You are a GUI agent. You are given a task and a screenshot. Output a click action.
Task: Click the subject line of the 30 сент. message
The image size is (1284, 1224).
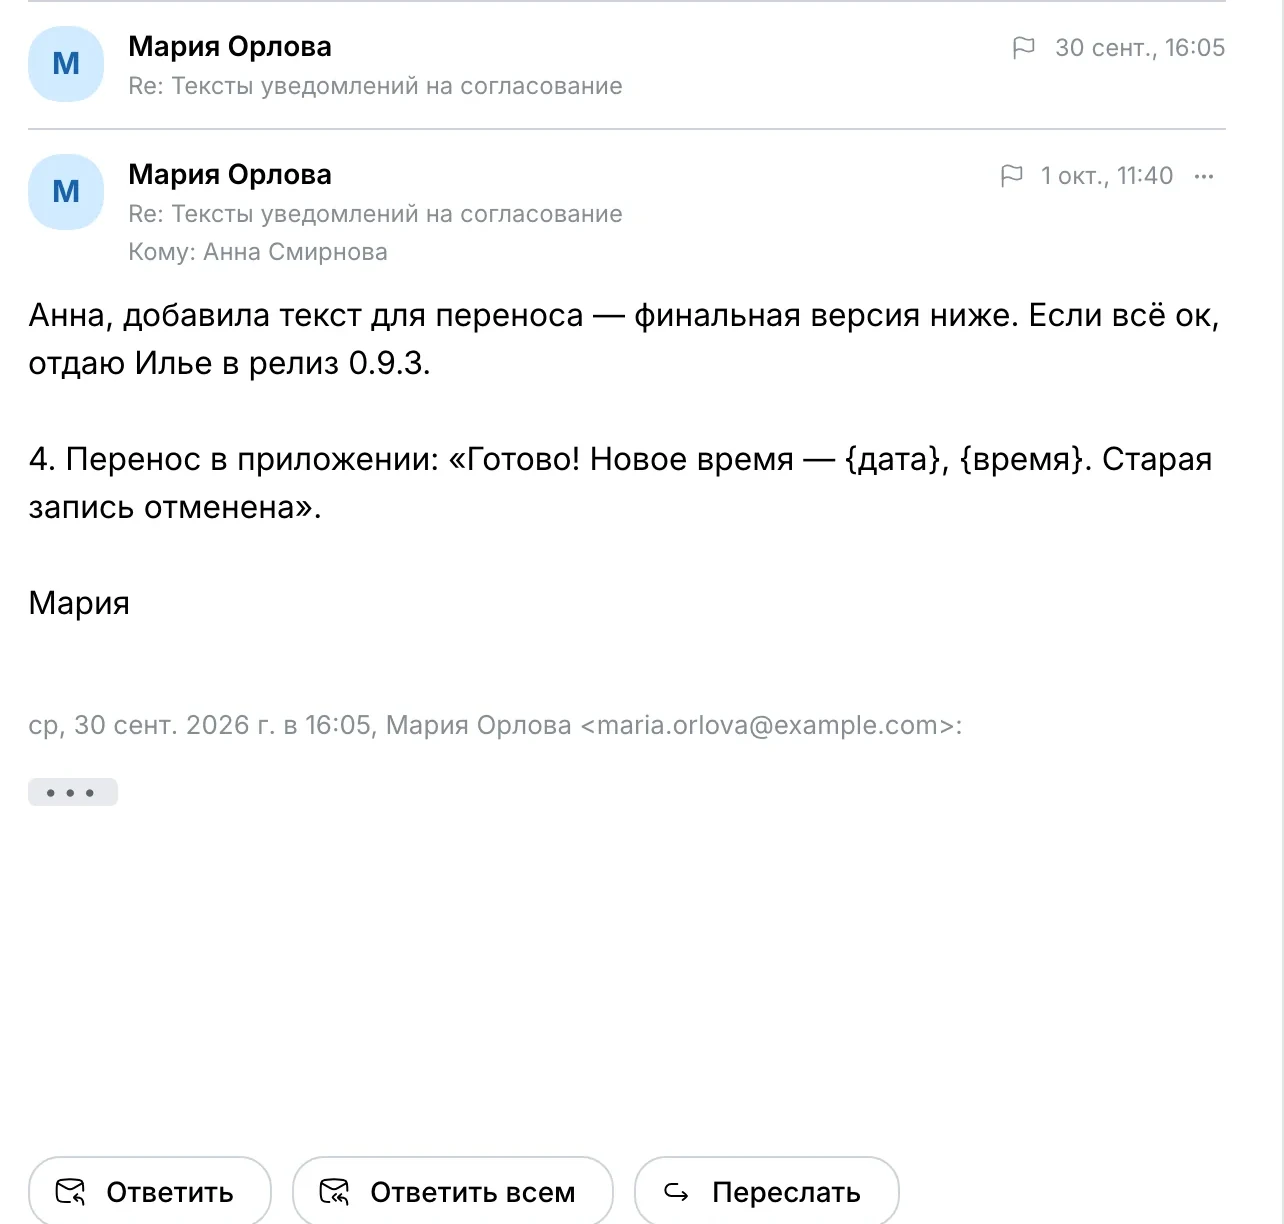pos(375,86)
